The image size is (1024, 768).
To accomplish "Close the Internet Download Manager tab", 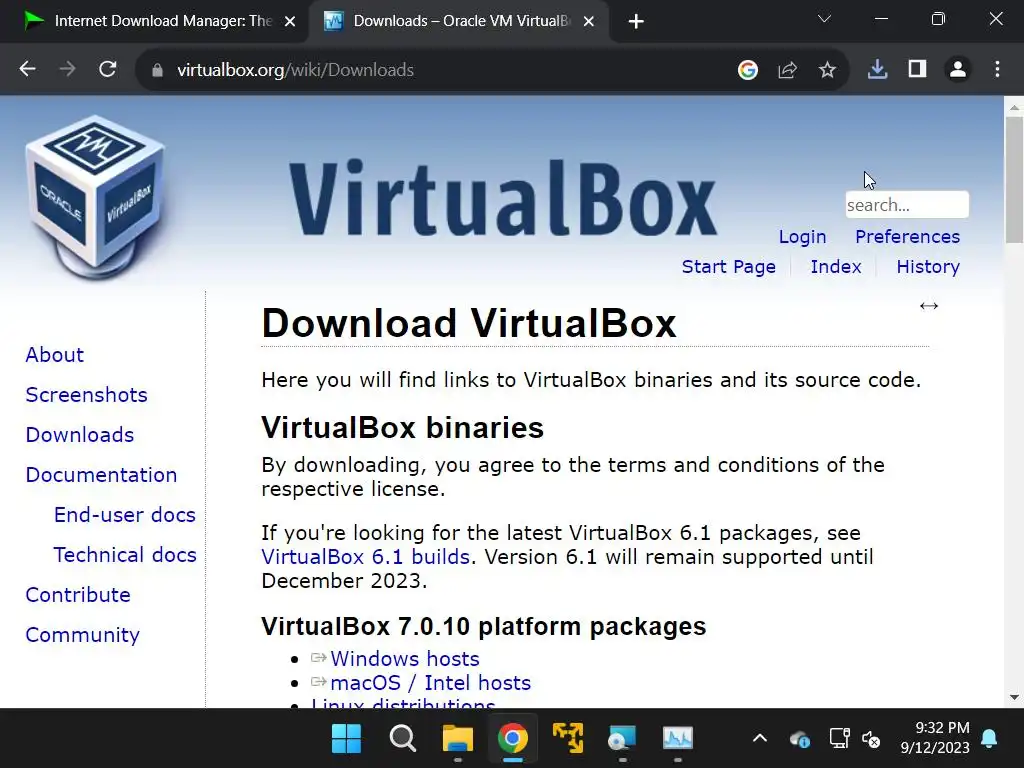I will (x=291, y=22).
